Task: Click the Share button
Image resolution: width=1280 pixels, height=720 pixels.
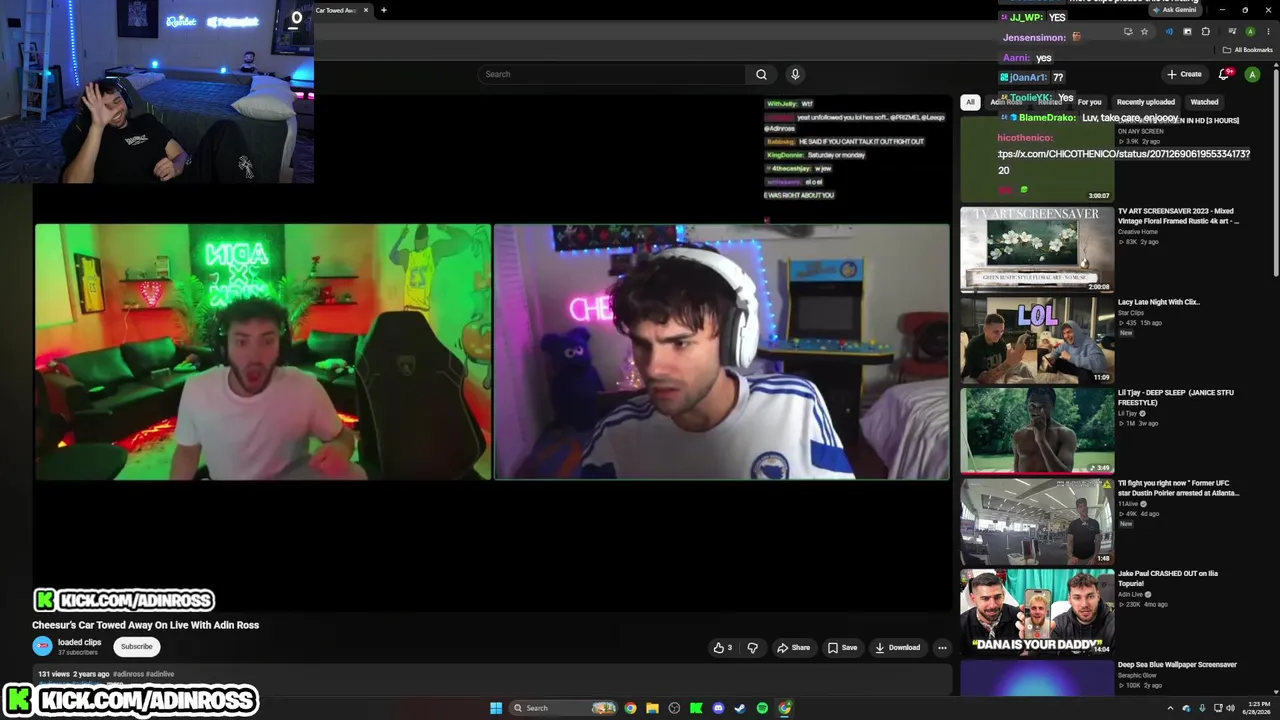Action: pyautogui.click(x=793, y=647)
